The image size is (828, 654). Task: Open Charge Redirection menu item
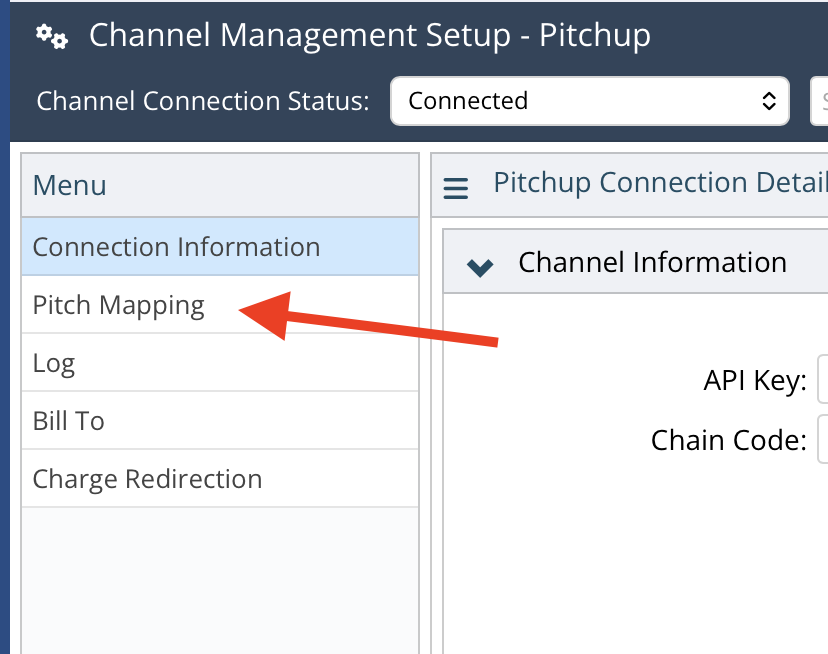click(220, 479)
